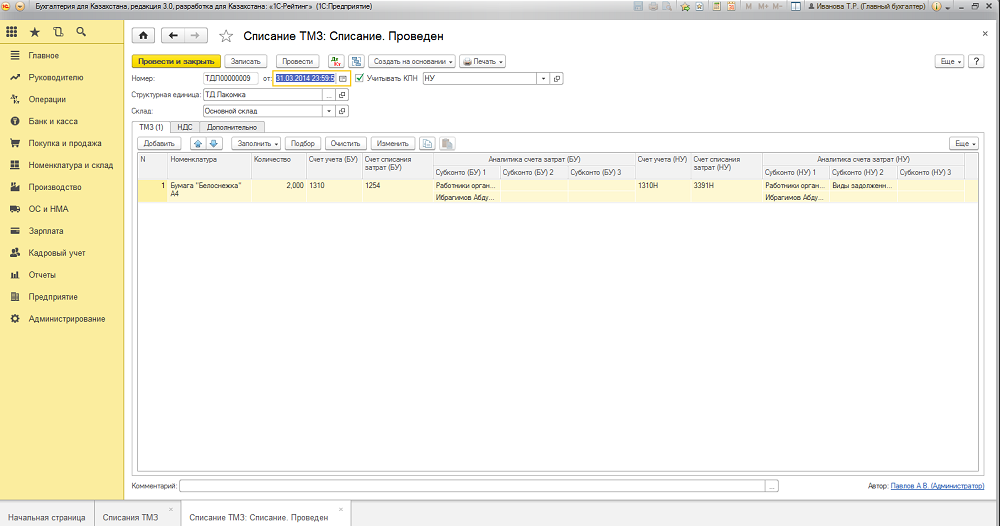The height and width of the screenshot is (526, 1000).
Task: Expand the Склад dropdown arrow
Action: click(329, 111)
